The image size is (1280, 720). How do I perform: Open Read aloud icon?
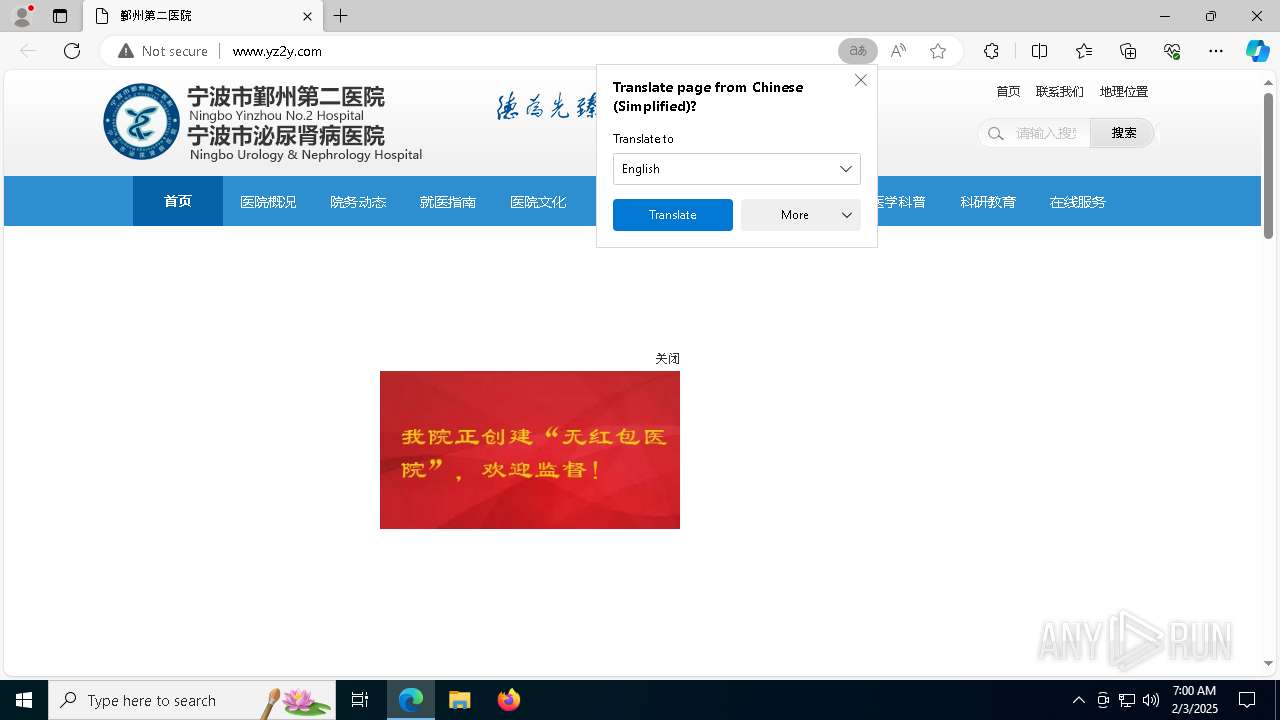click(x=898, y=51)
